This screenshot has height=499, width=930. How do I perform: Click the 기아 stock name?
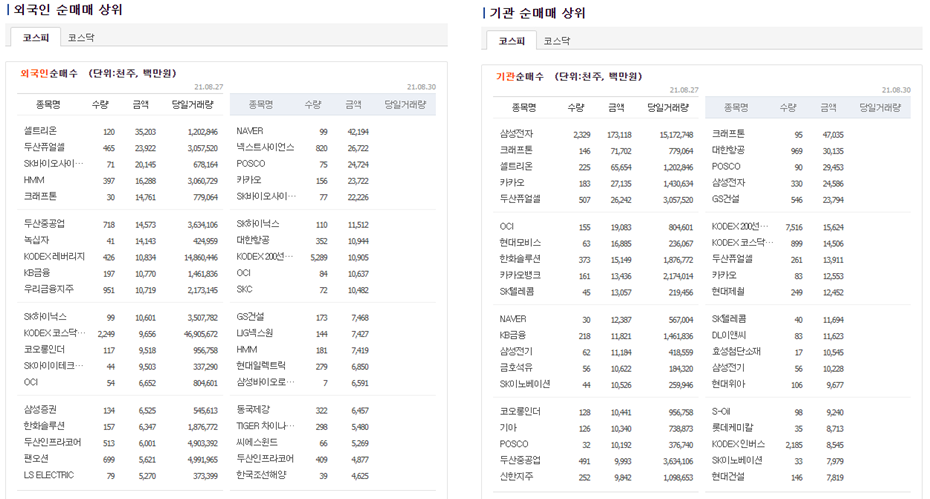pyautogui.click(x=508, y=428)
